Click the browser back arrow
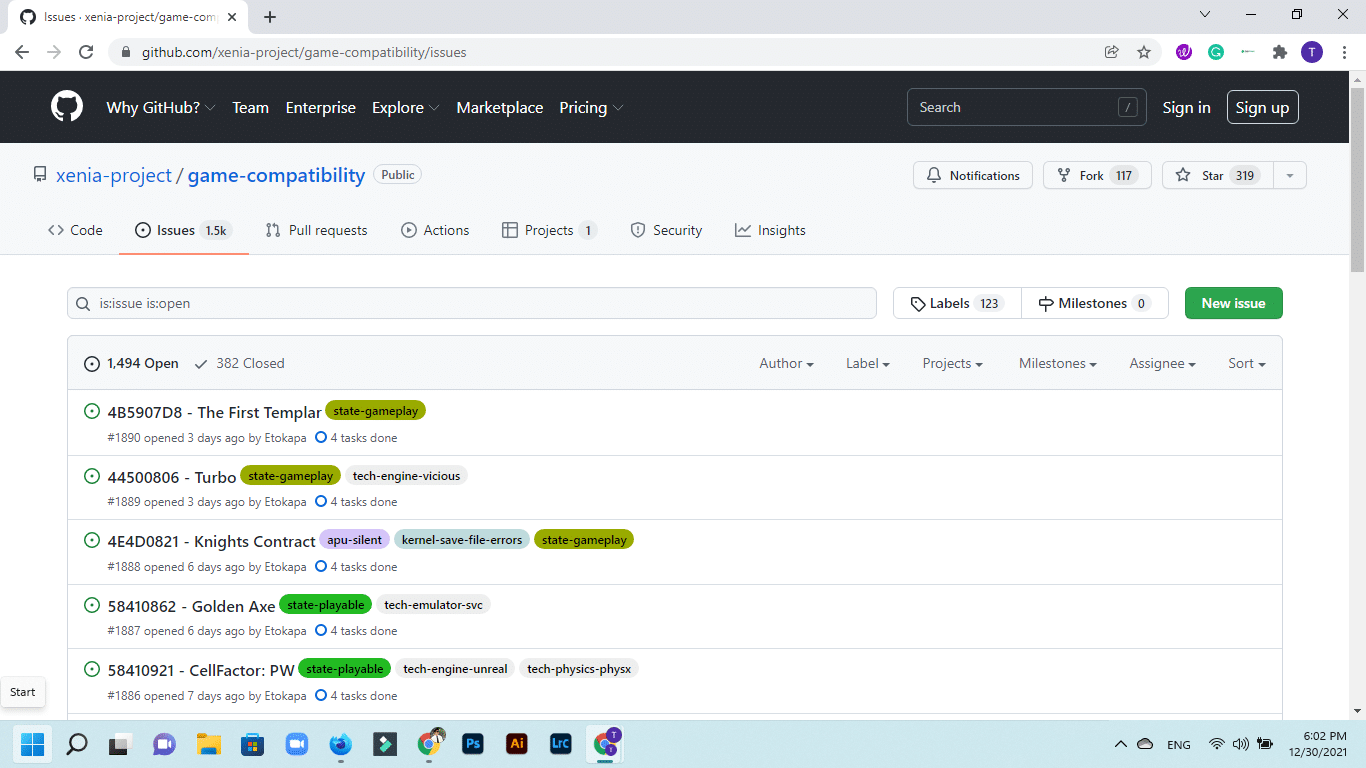The image size is (1366, 768). coord(22,52)
